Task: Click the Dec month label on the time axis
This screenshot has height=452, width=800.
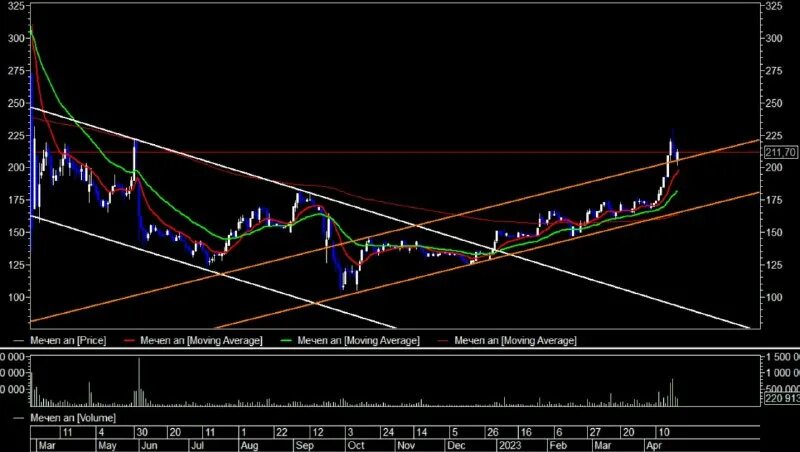Action: tap(457, 445)
